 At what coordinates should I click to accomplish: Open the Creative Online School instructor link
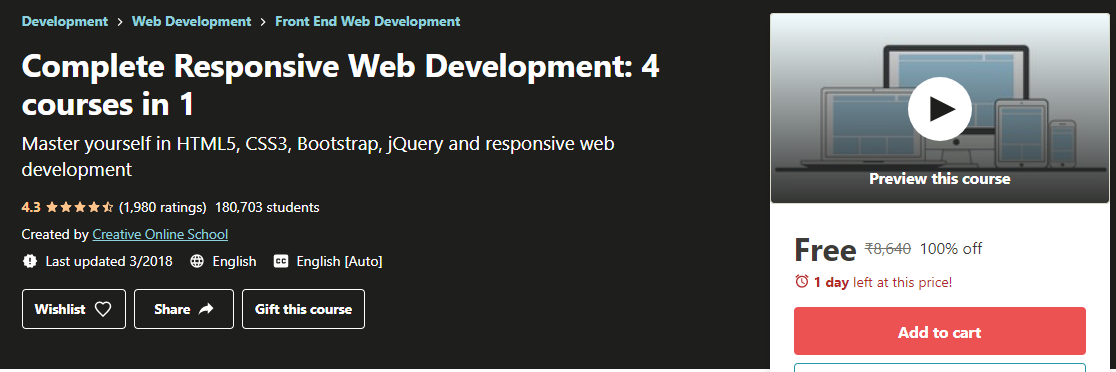coord(160,234)
